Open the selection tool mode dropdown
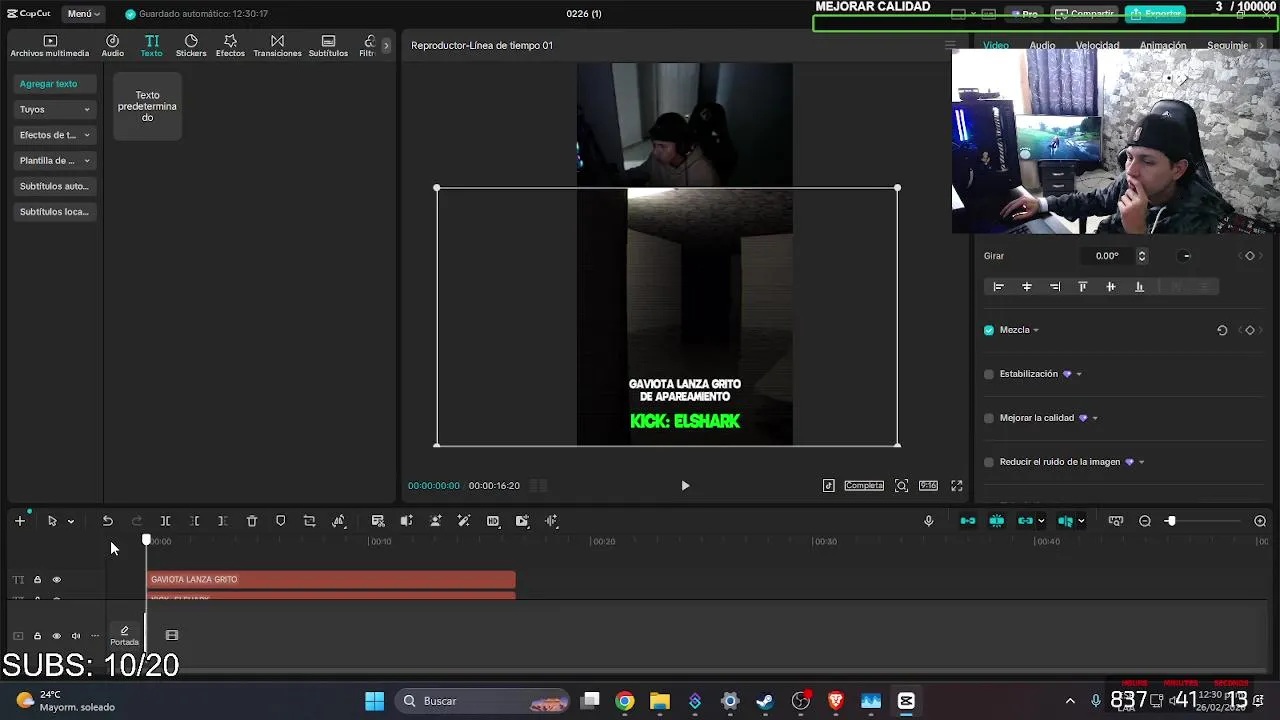1280x720 pixels. (x=71, y=521)
